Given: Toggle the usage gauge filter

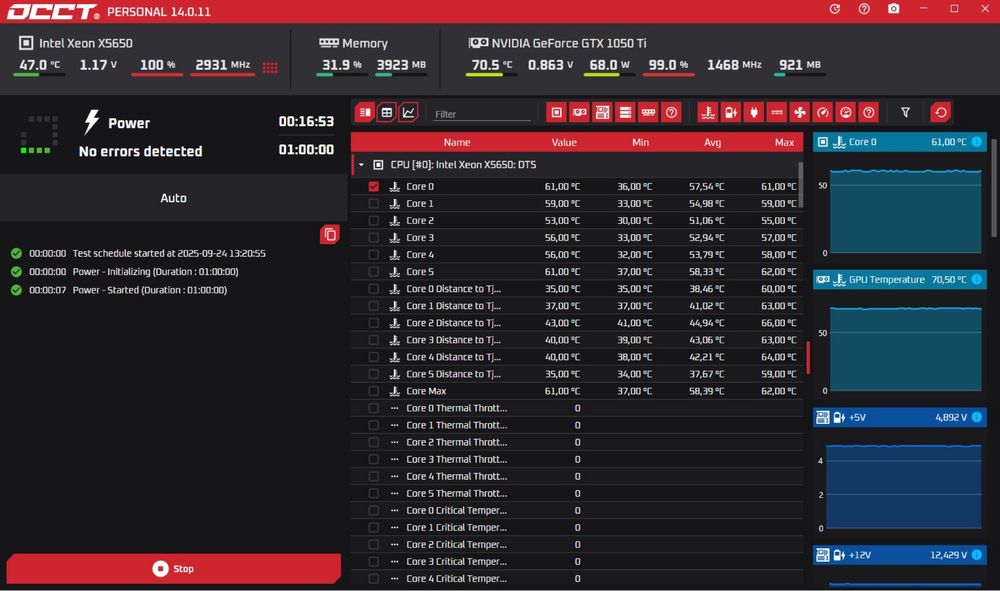Looking at the screenshot, I should click(846, 113).
